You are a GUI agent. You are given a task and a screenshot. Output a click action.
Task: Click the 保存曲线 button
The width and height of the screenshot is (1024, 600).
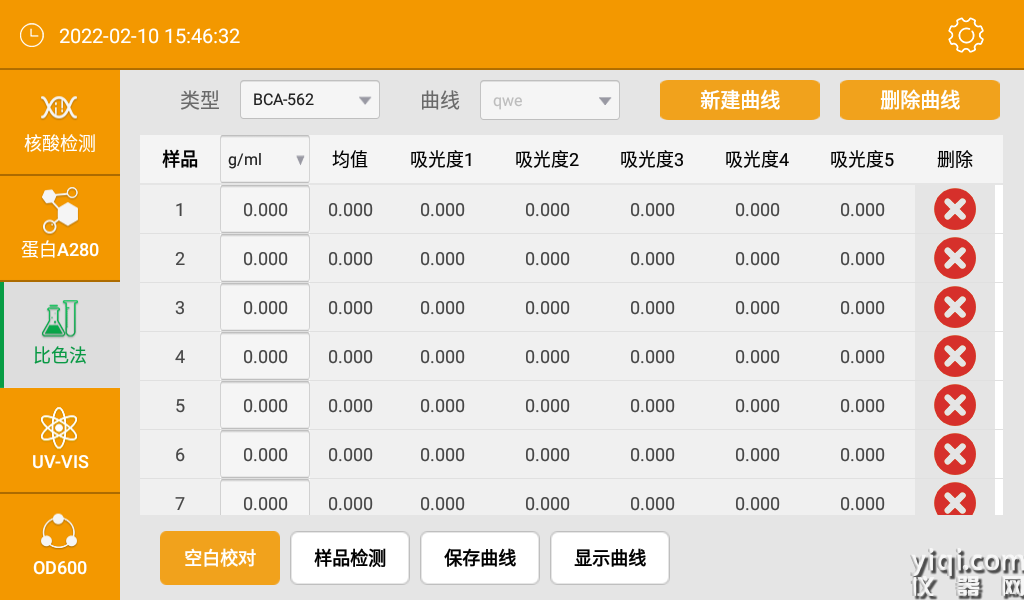[x=480, y=558]
